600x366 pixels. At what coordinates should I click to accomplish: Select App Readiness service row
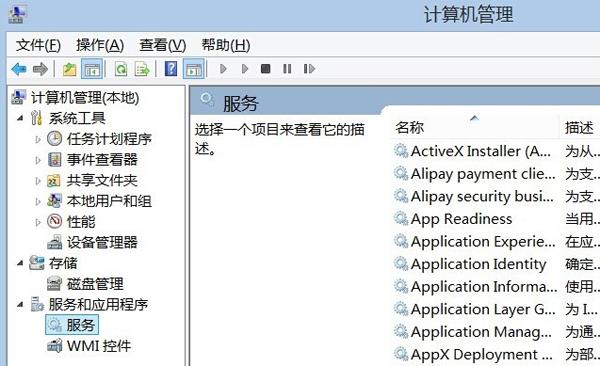(496, 219)
